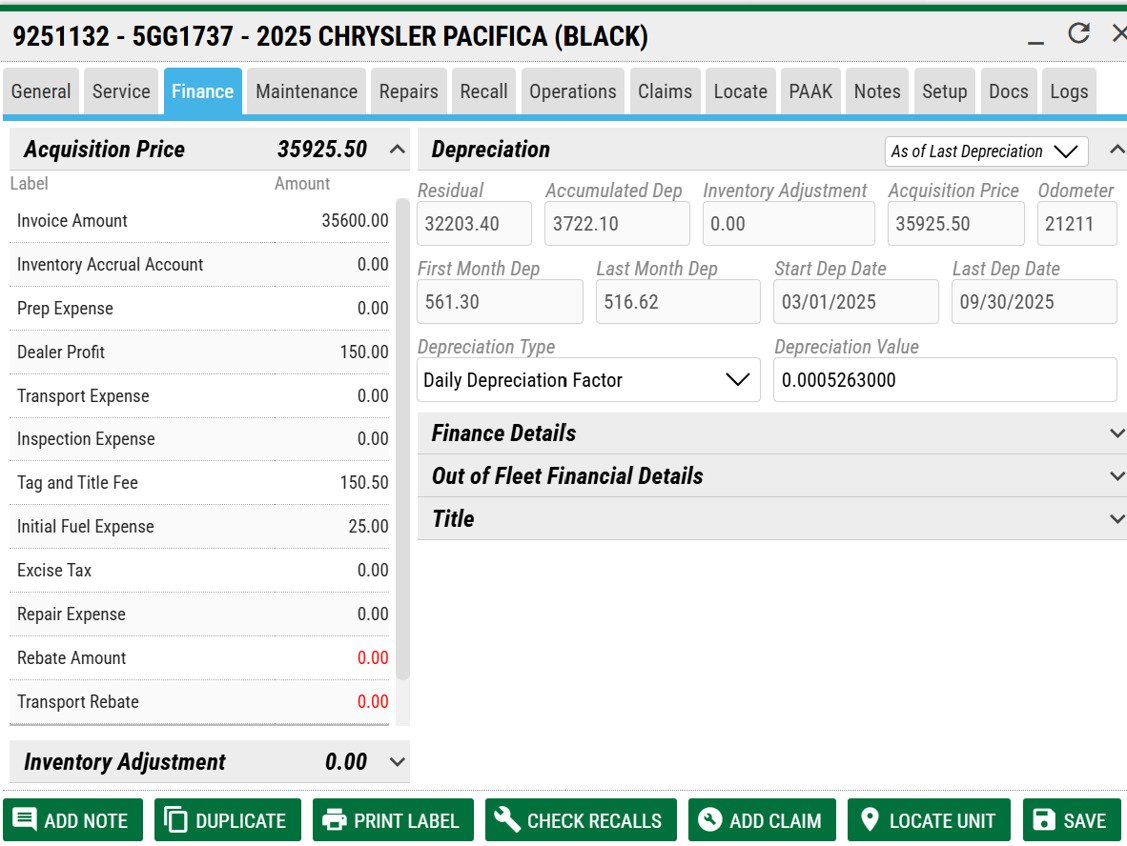This screenshot has width=1127, height=846.
Task: Click the Locate Unit map pin icon
Action: click(x=869, y=820)
